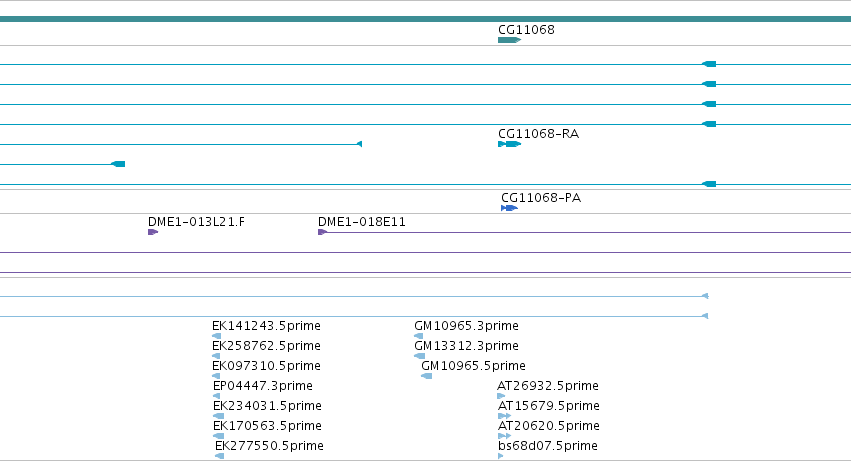Click the EK234031.5prime feature glyph
The image size is (851, 461).
[218, 416]
